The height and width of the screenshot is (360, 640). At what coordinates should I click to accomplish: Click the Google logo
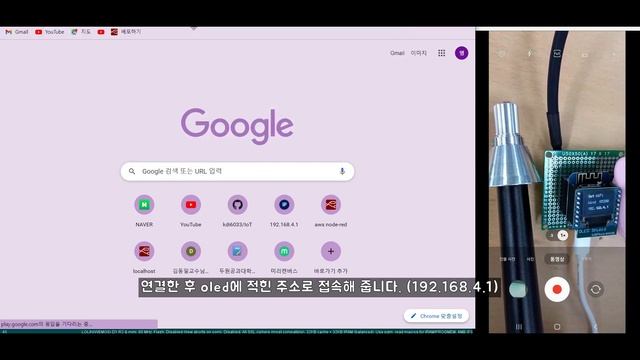[237, 126]
